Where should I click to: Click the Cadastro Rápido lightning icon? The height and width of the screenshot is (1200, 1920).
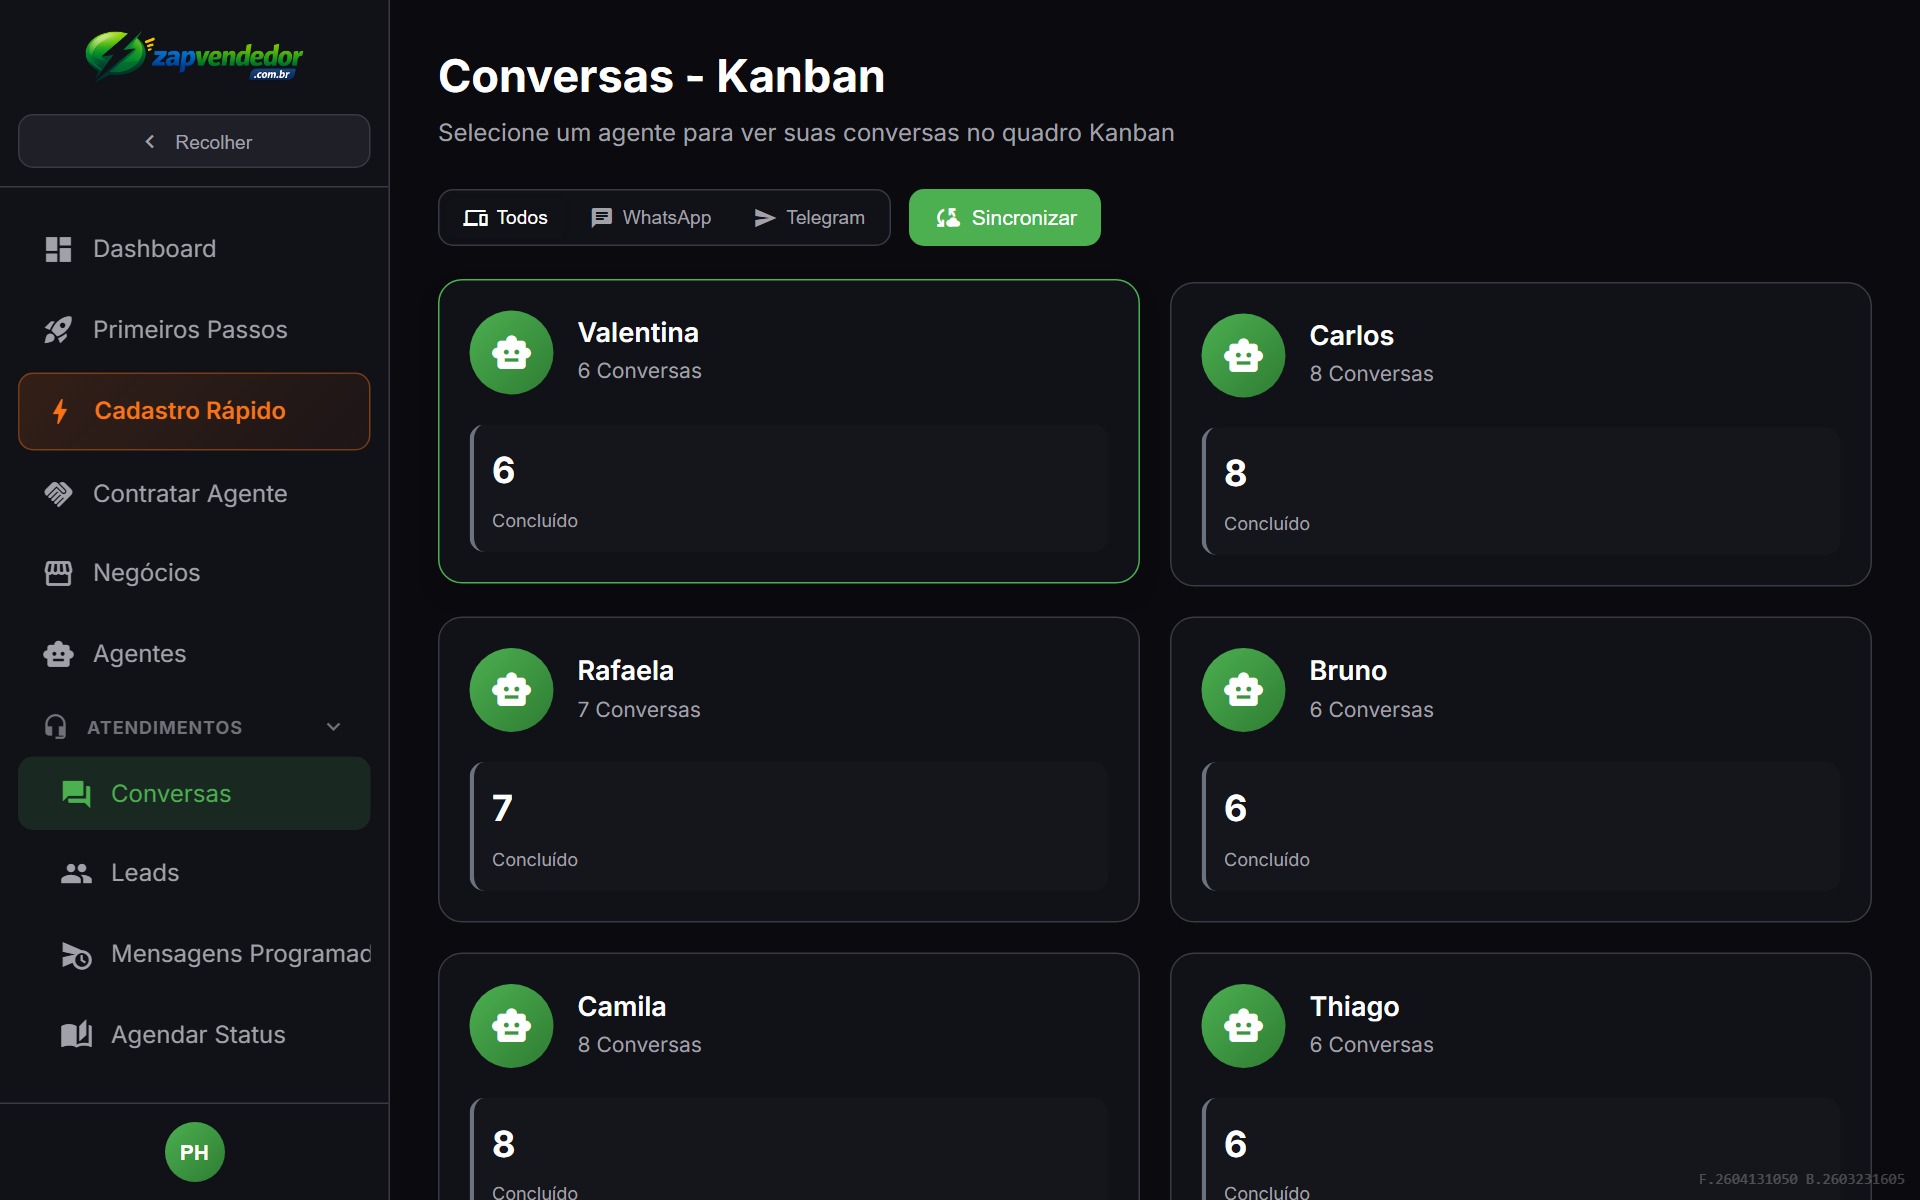(x=60, y=411)
